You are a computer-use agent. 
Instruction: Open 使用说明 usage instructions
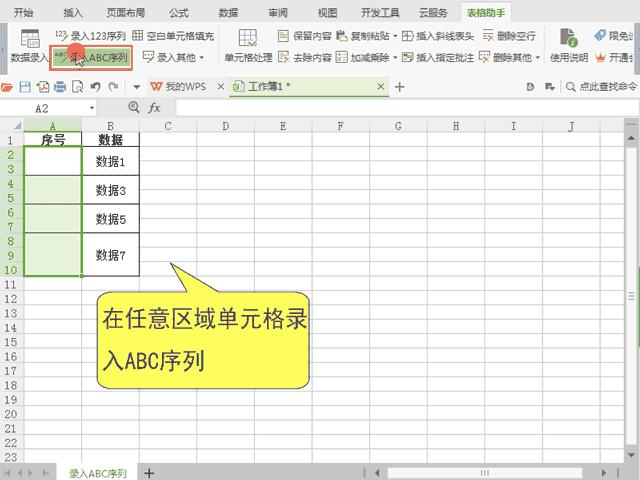[x=569, y=46]
